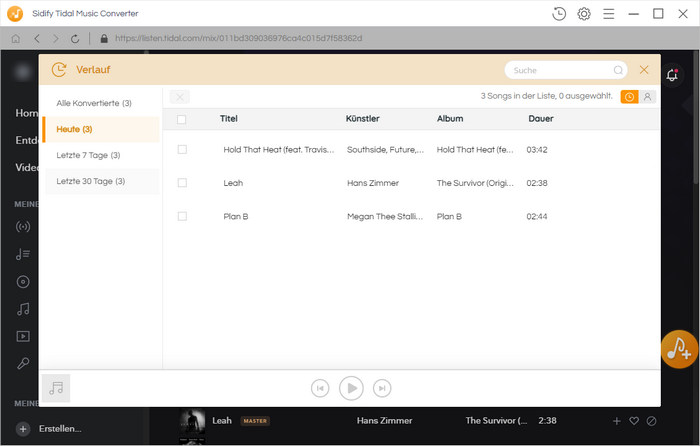This screenshot has width=700, height=446.
Task: Play the selected song
Action: 351,388
